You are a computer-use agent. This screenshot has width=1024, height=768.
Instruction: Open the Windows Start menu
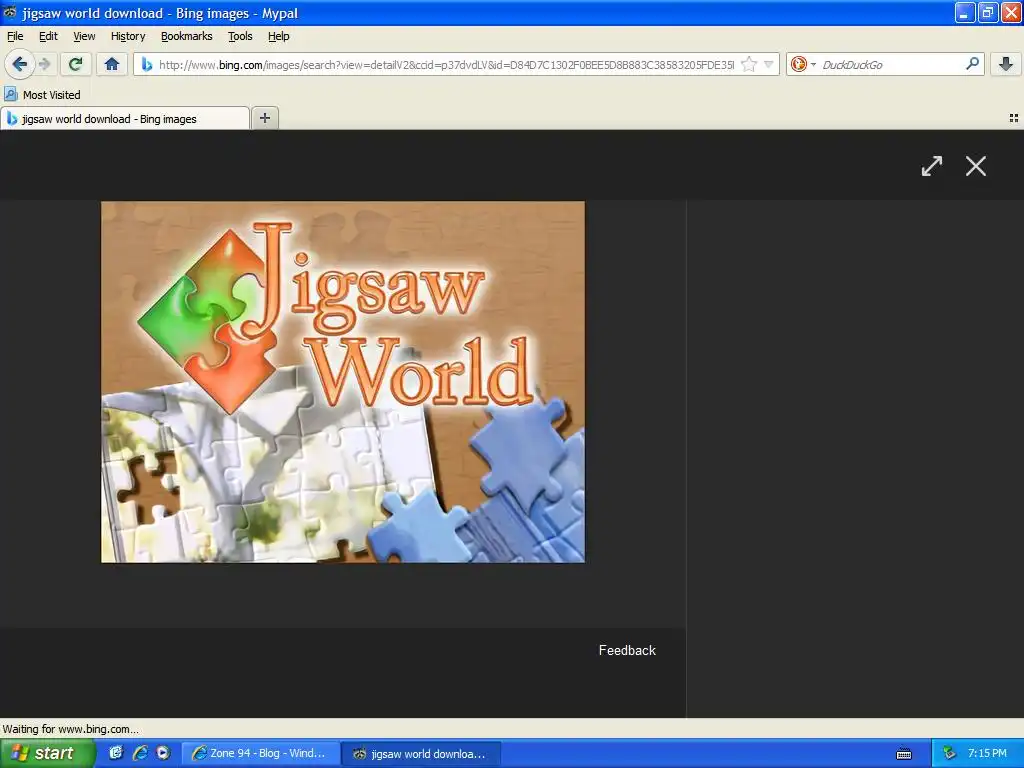tap(47, 753)
